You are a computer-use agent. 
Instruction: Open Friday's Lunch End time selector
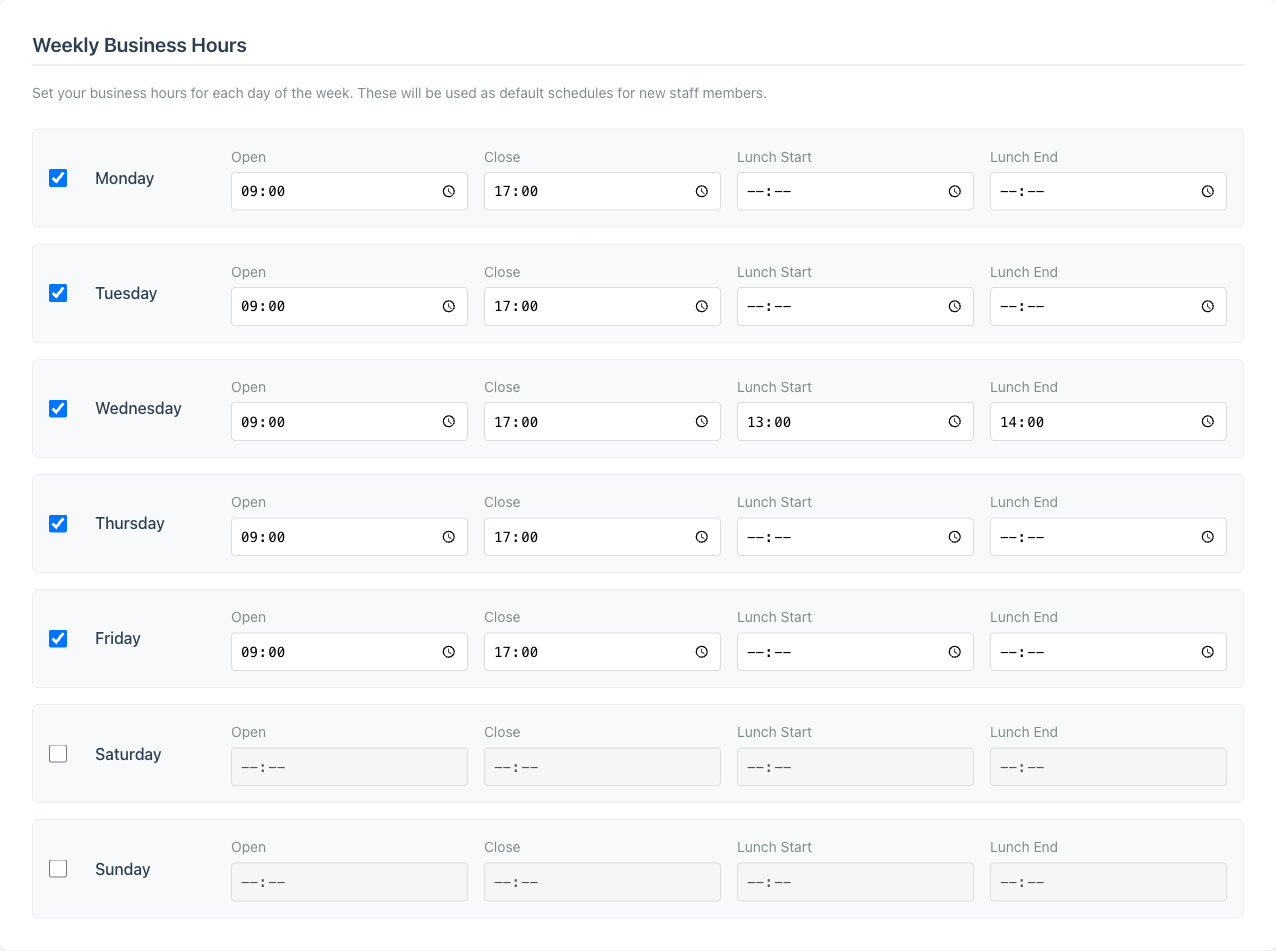(1207, 651)
